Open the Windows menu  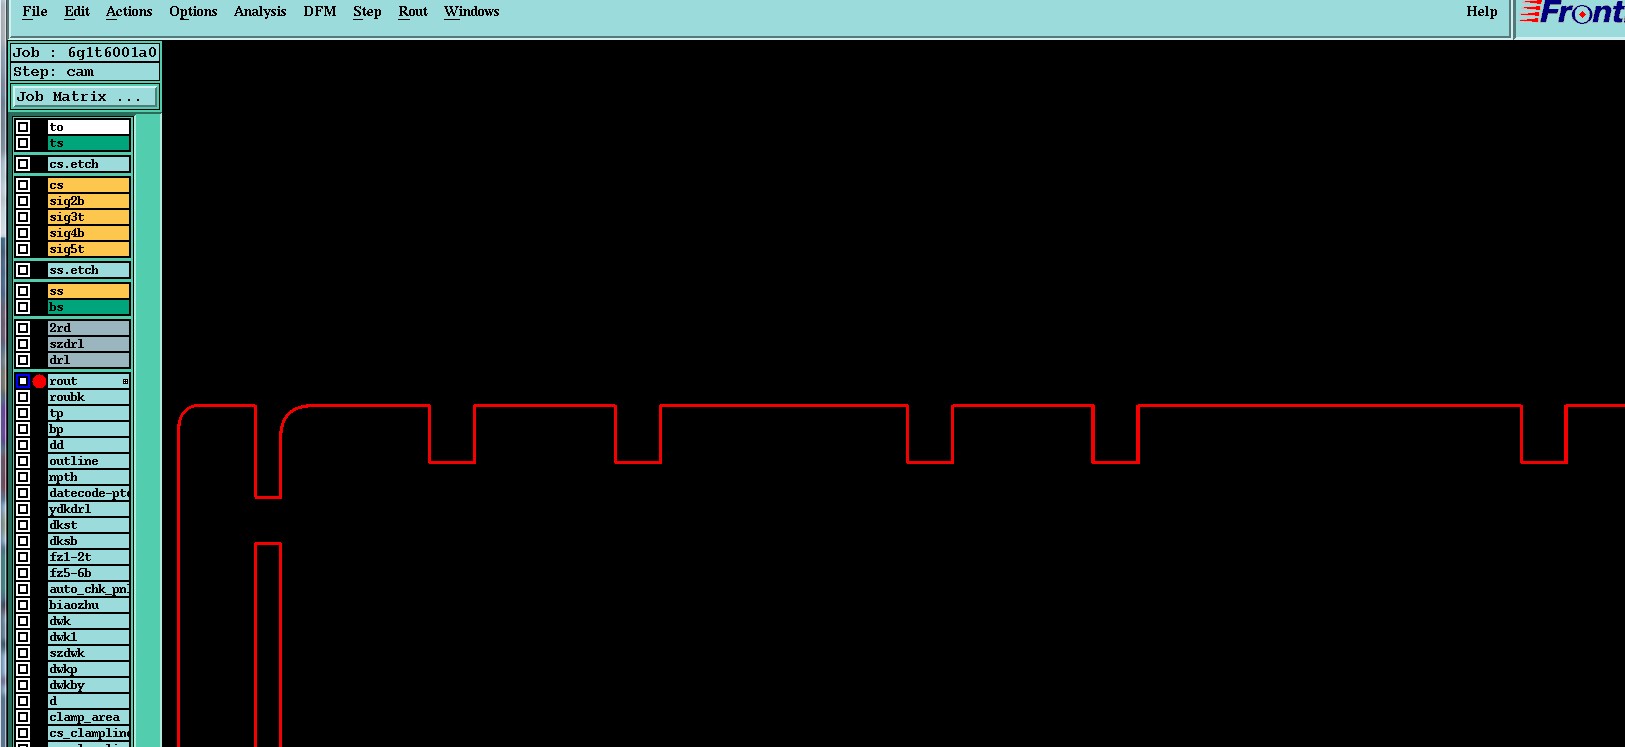point(472,12)
